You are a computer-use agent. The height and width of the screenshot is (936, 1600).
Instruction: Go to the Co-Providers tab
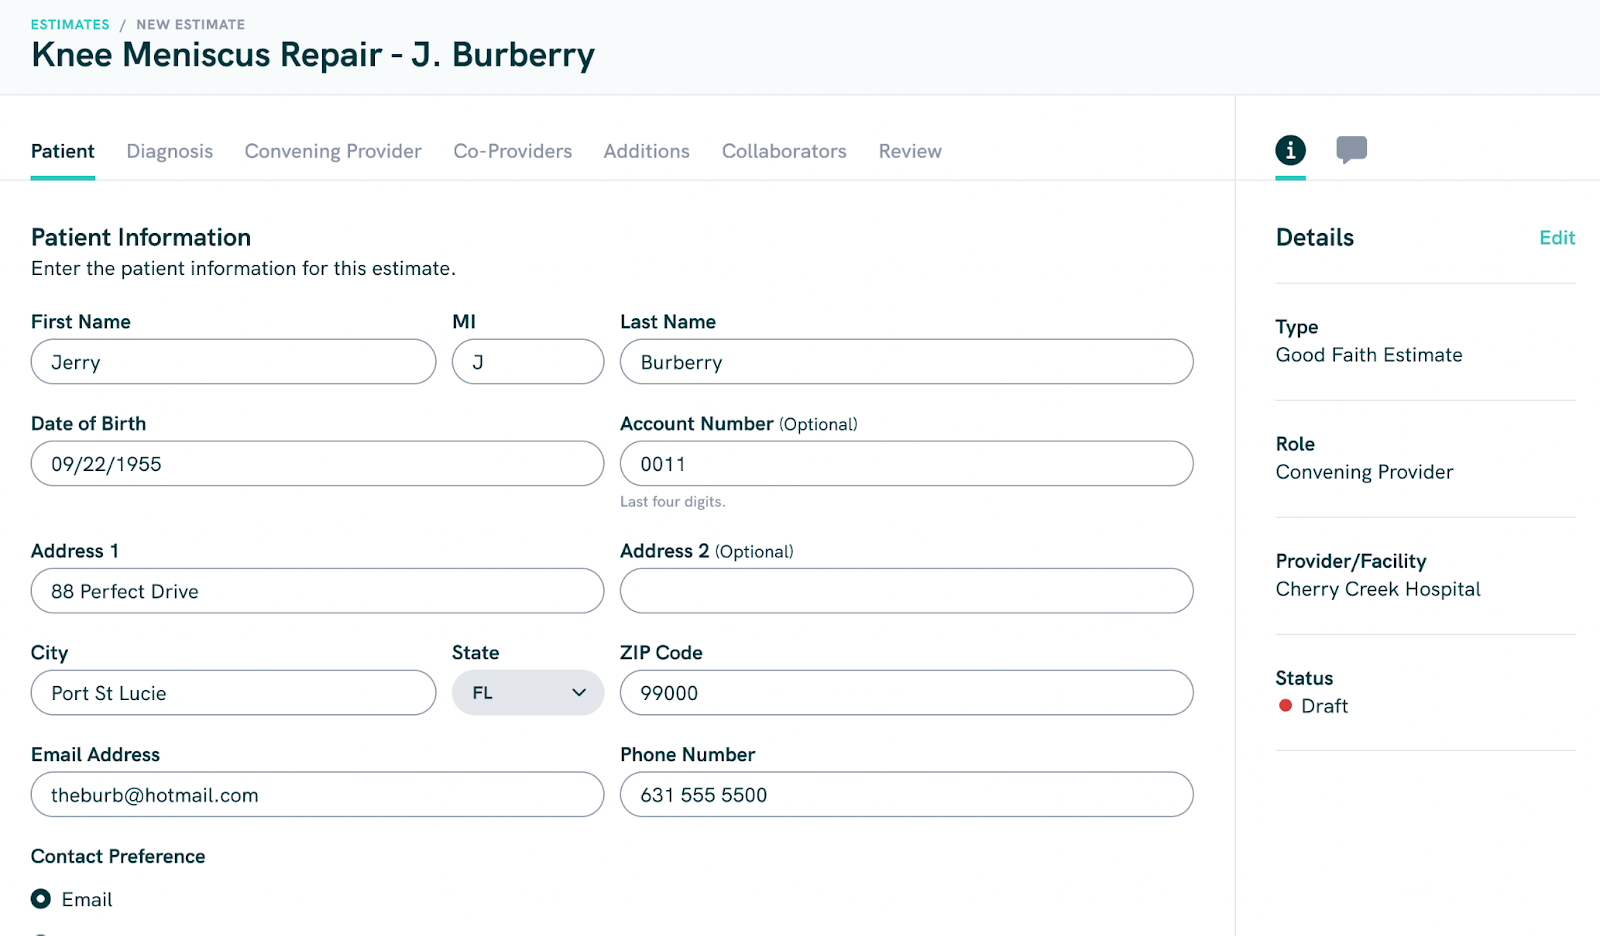pyautogui.click(x=512, y=151)
